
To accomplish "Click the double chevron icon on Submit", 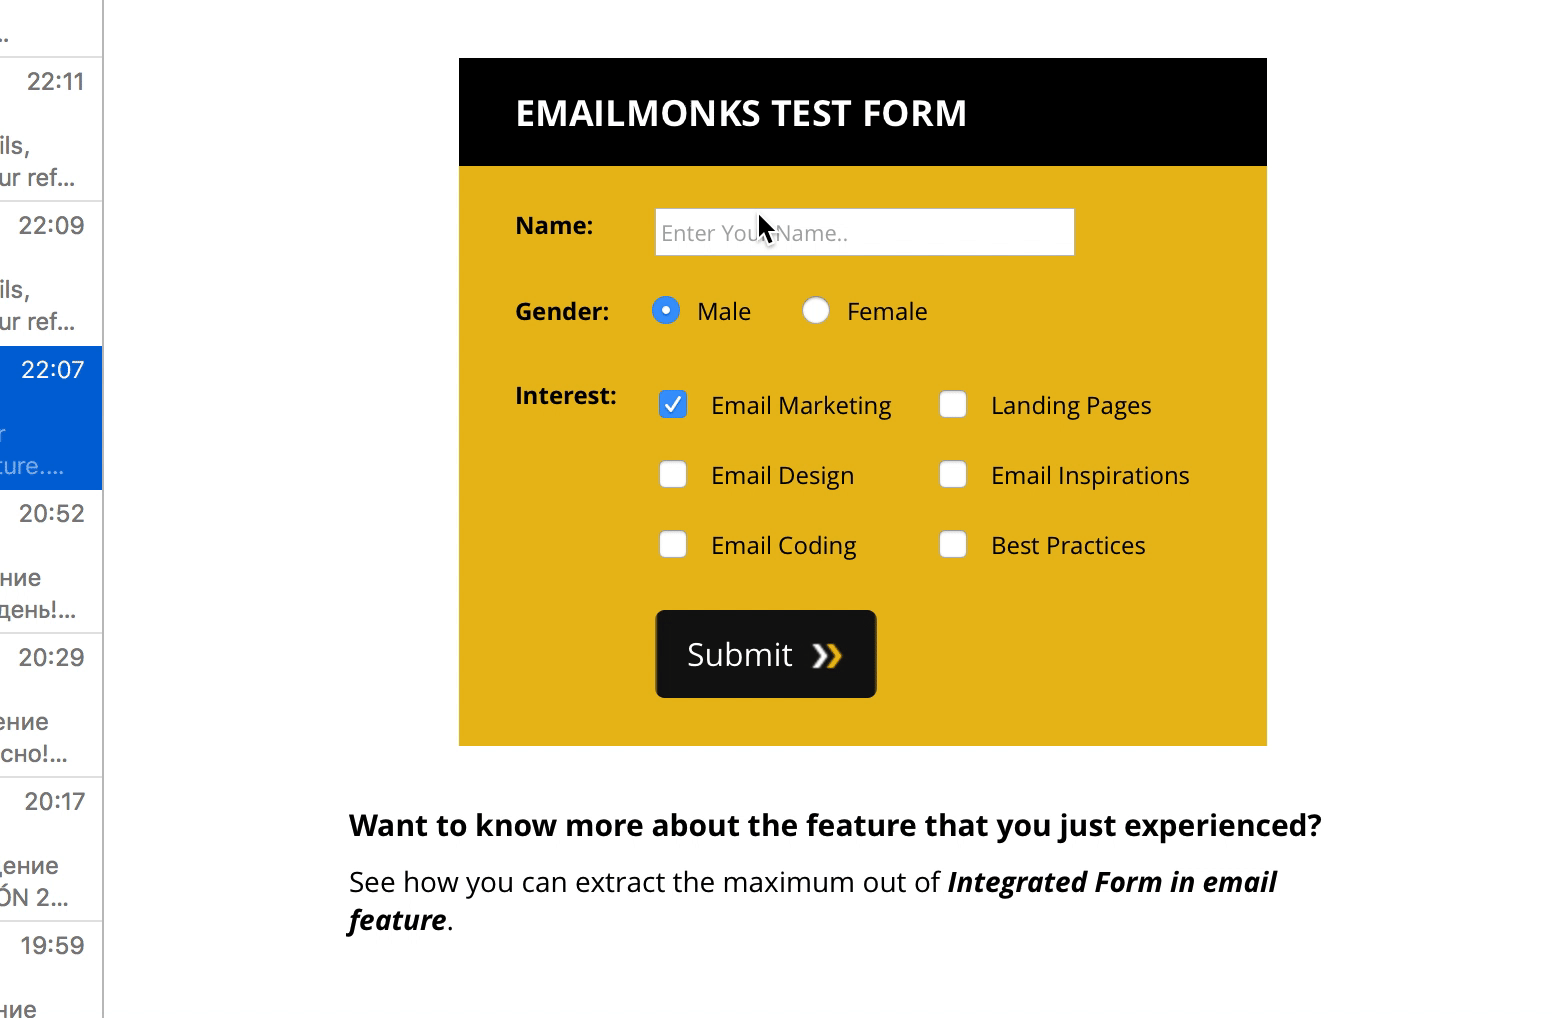I will [x=827, y=655].
